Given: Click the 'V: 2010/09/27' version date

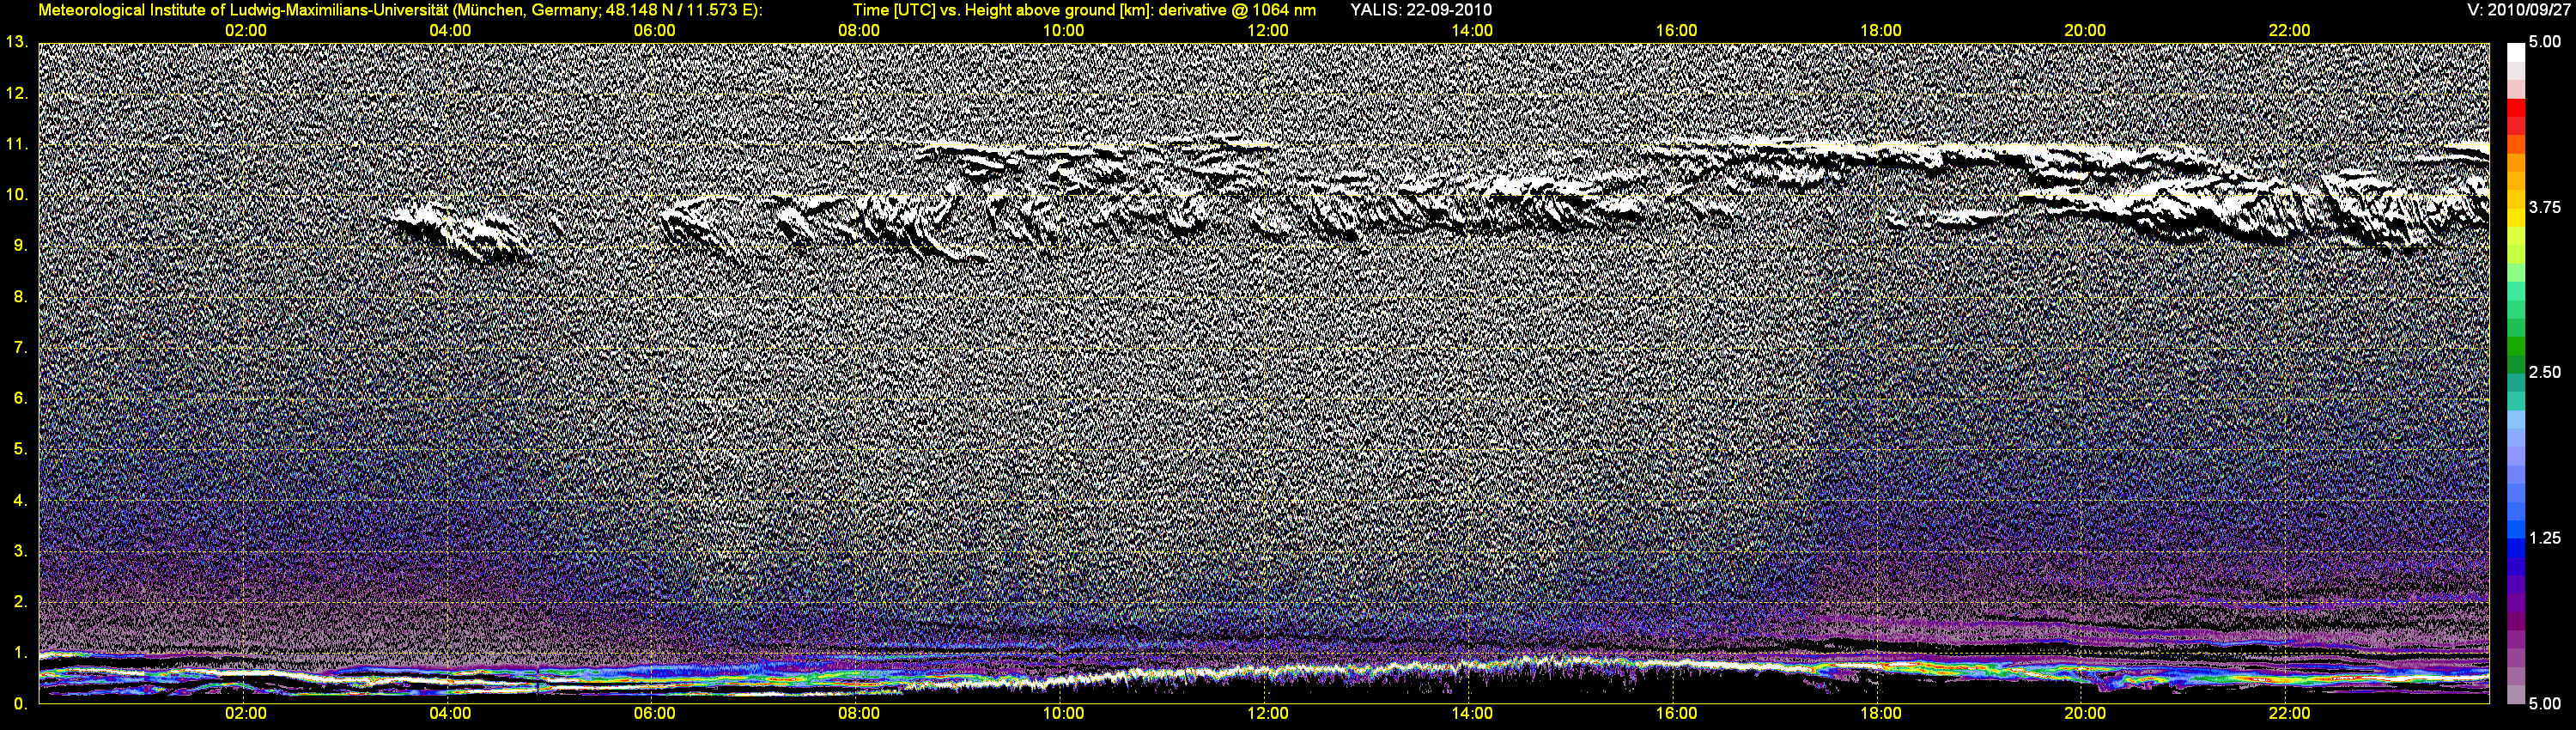Looking at the screenshot, I should tap(2520, 10).
